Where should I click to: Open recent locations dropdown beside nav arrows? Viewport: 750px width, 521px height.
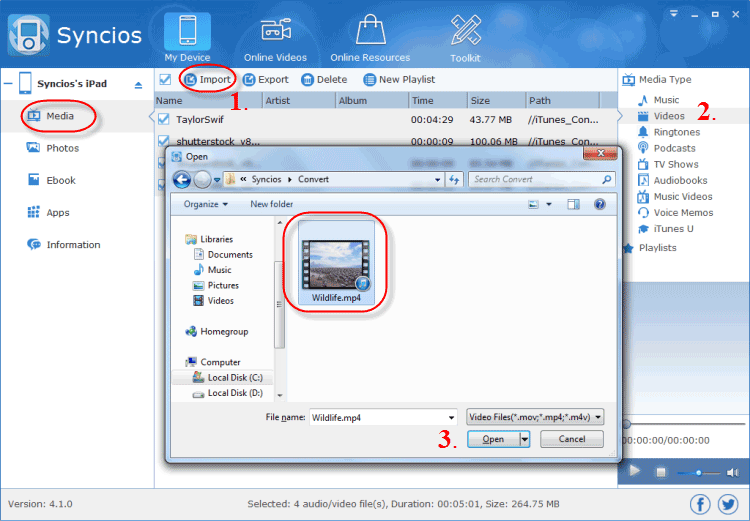pos(217,180)
